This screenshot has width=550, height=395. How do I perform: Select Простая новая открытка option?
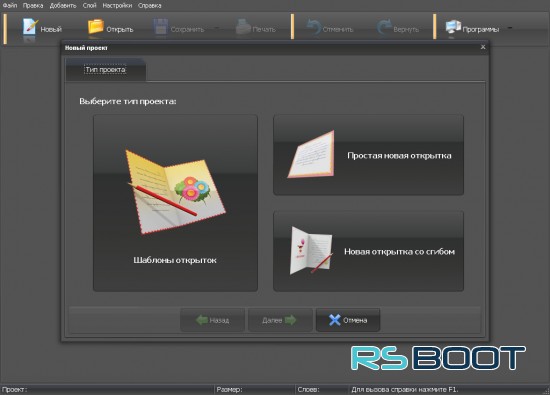point(368,155)
